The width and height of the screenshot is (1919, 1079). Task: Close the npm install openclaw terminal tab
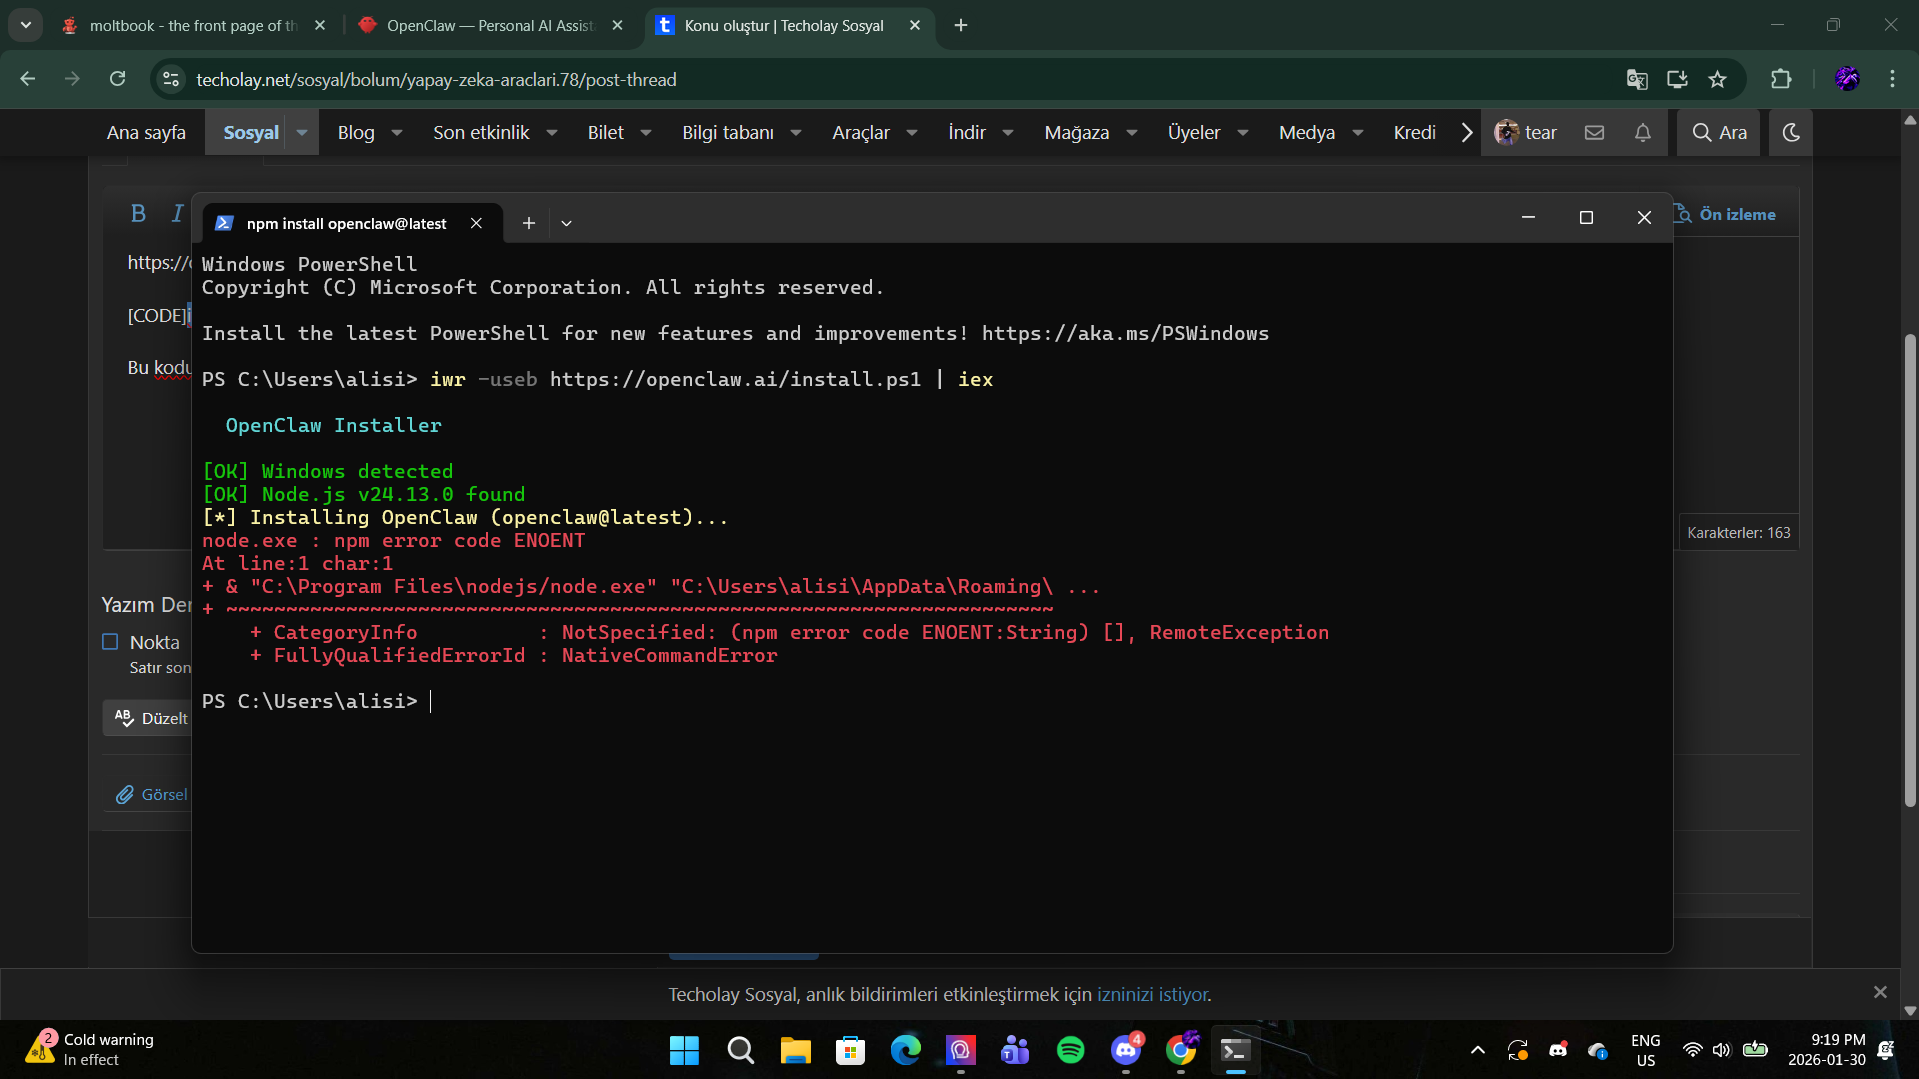477,223
